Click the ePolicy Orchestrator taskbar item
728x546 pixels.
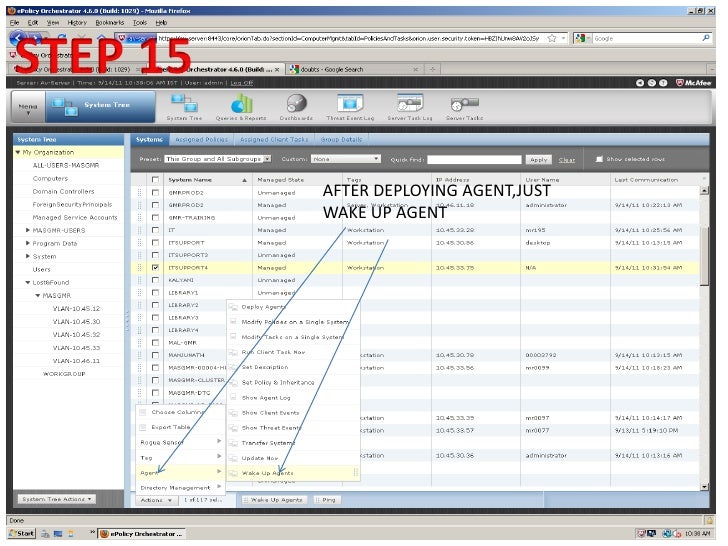(x=141, y=534)
